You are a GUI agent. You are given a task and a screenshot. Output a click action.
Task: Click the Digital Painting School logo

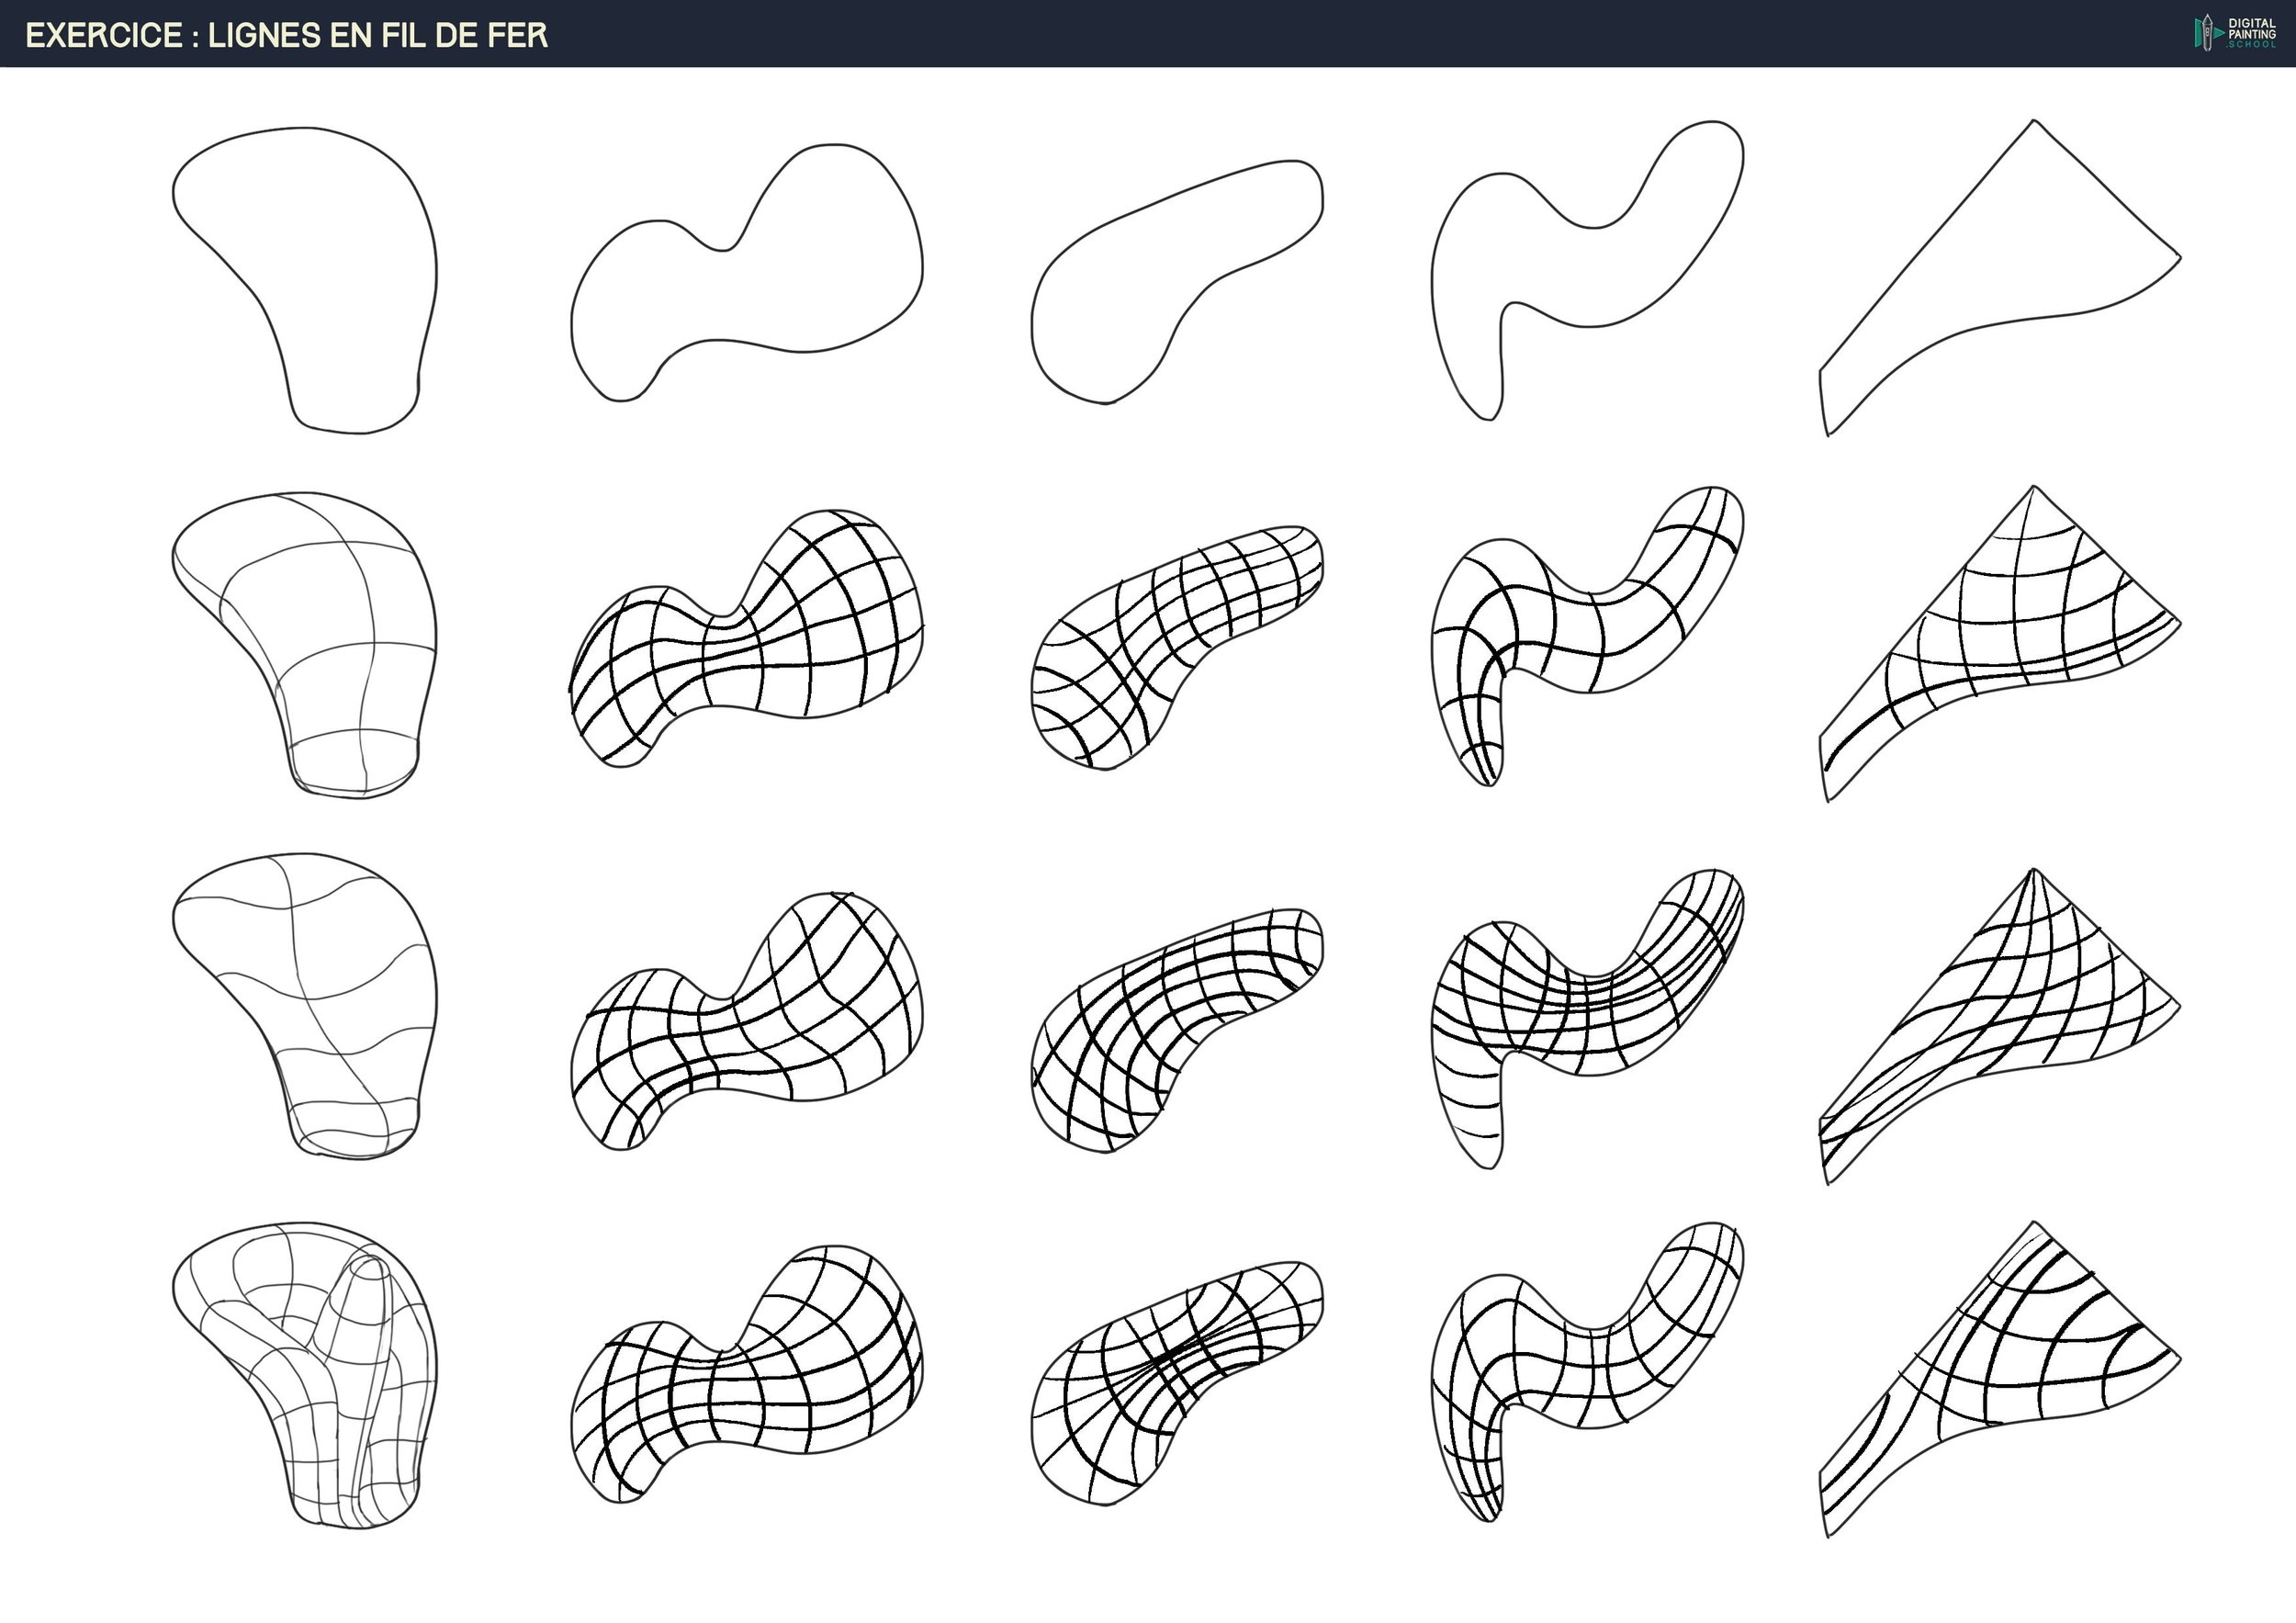(2234, 33)
